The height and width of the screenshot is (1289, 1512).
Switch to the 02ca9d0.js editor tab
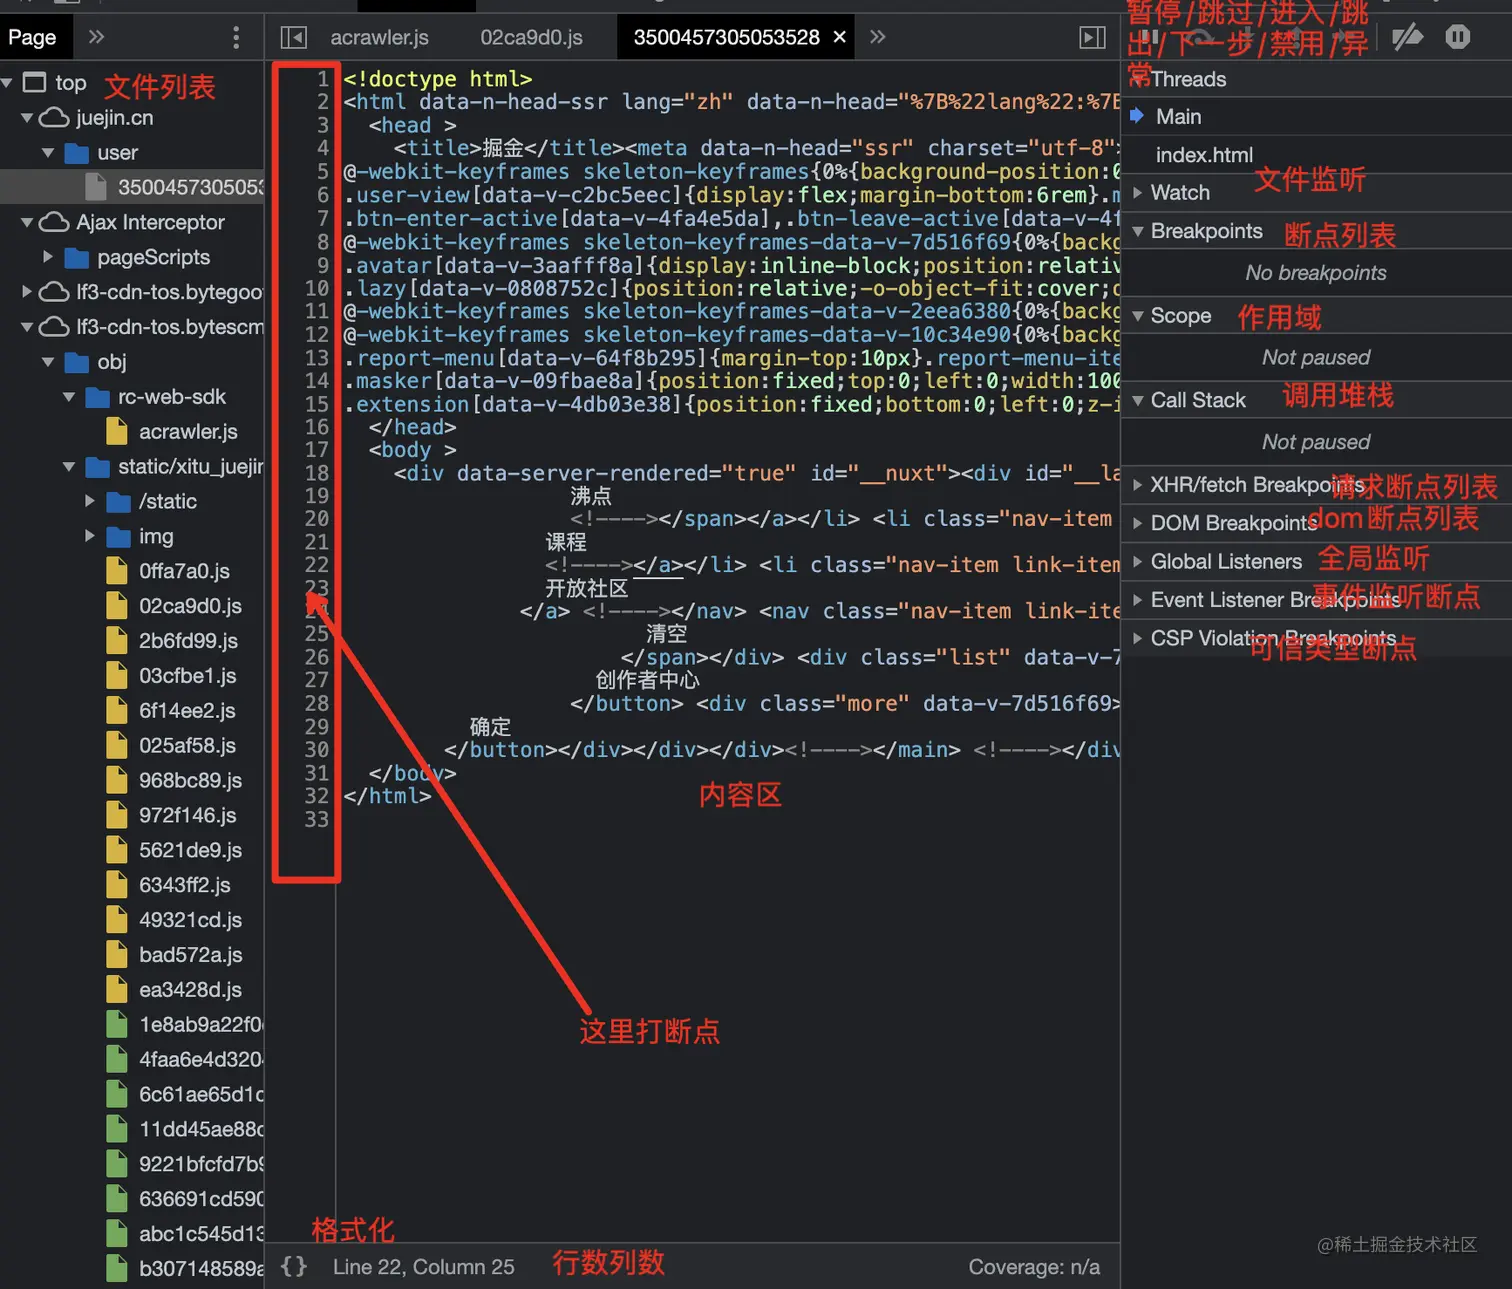click(x=531, y=38)
